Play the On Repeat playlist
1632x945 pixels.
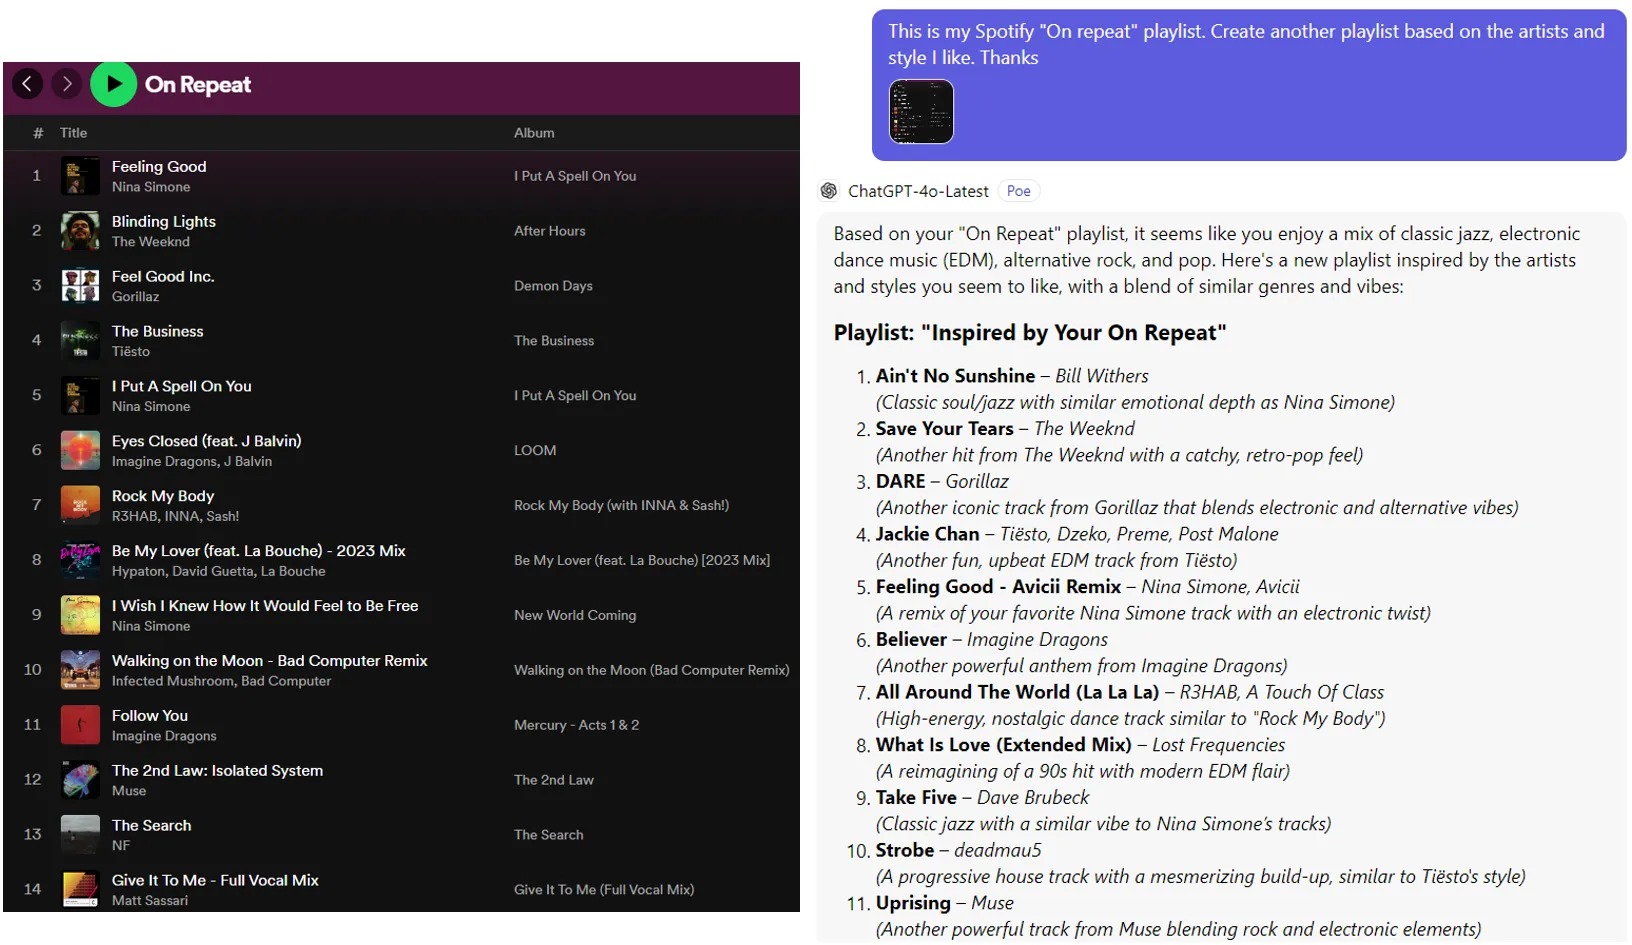click(x=114, y=84)
